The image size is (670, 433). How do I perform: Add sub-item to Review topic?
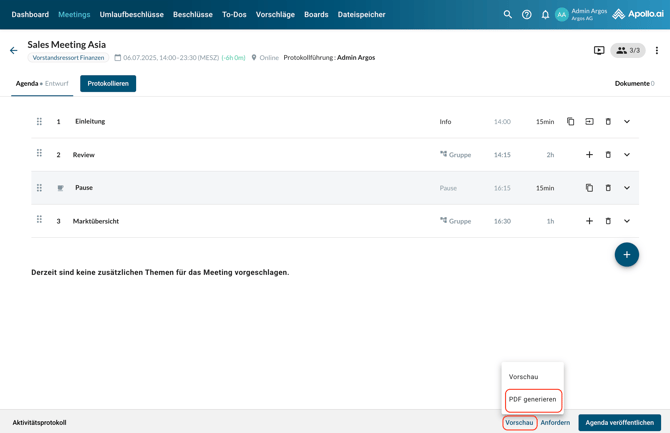click(589, 155)
